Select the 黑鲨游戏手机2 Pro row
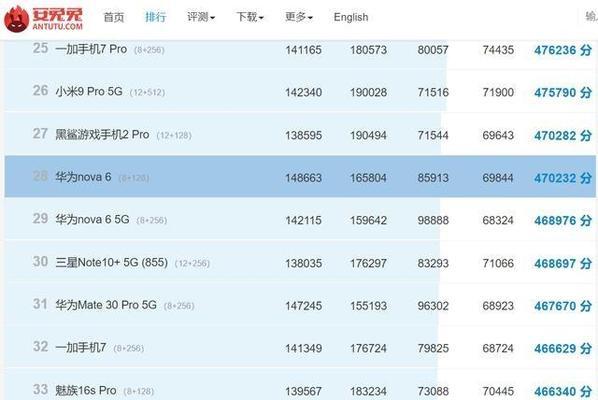 tap(300, 134)
